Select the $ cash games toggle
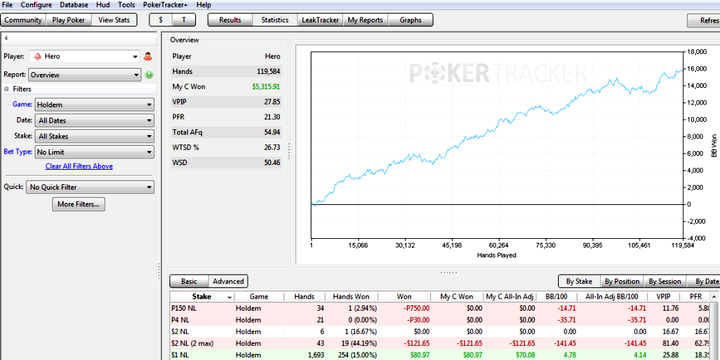720x360 pixels. 161,20
